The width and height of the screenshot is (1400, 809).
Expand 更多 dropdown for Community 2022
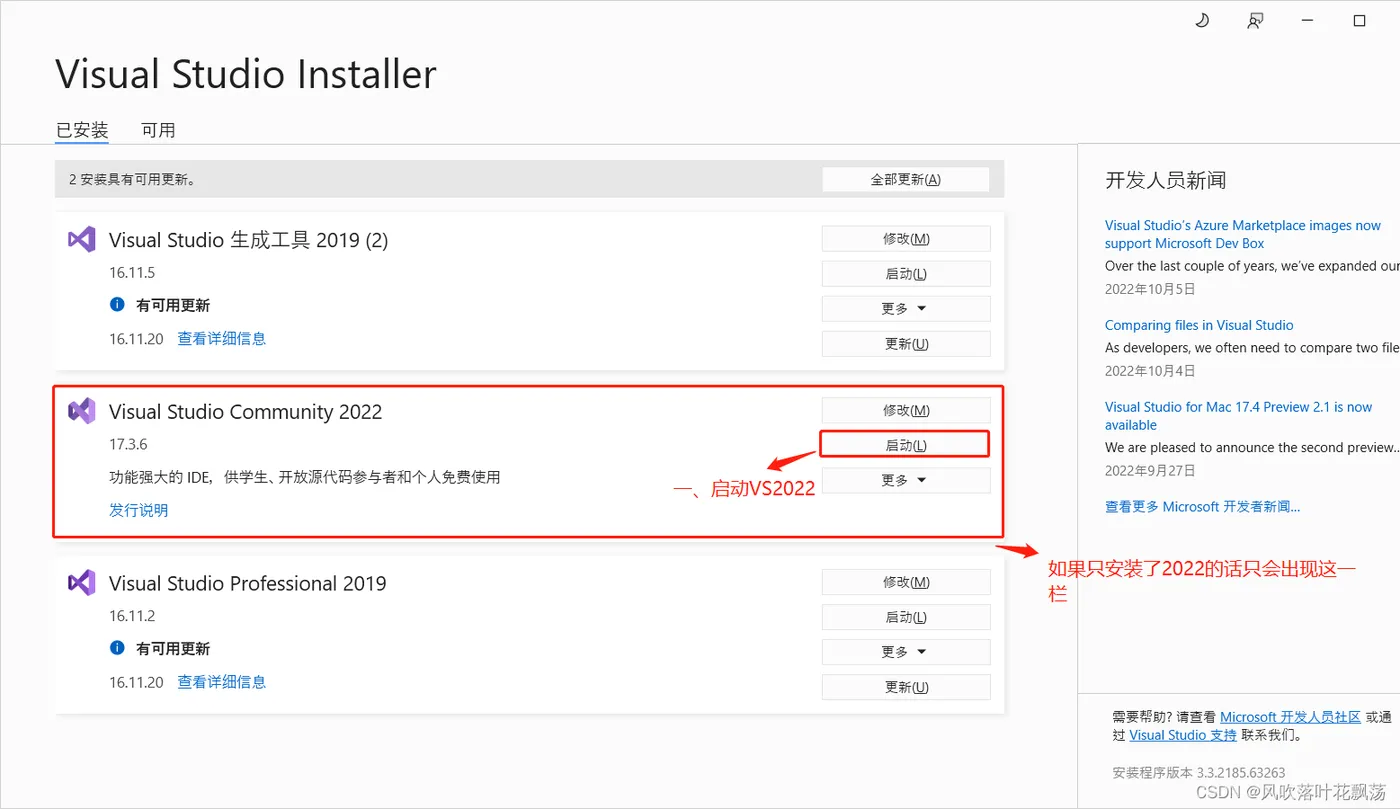(906, 480)
